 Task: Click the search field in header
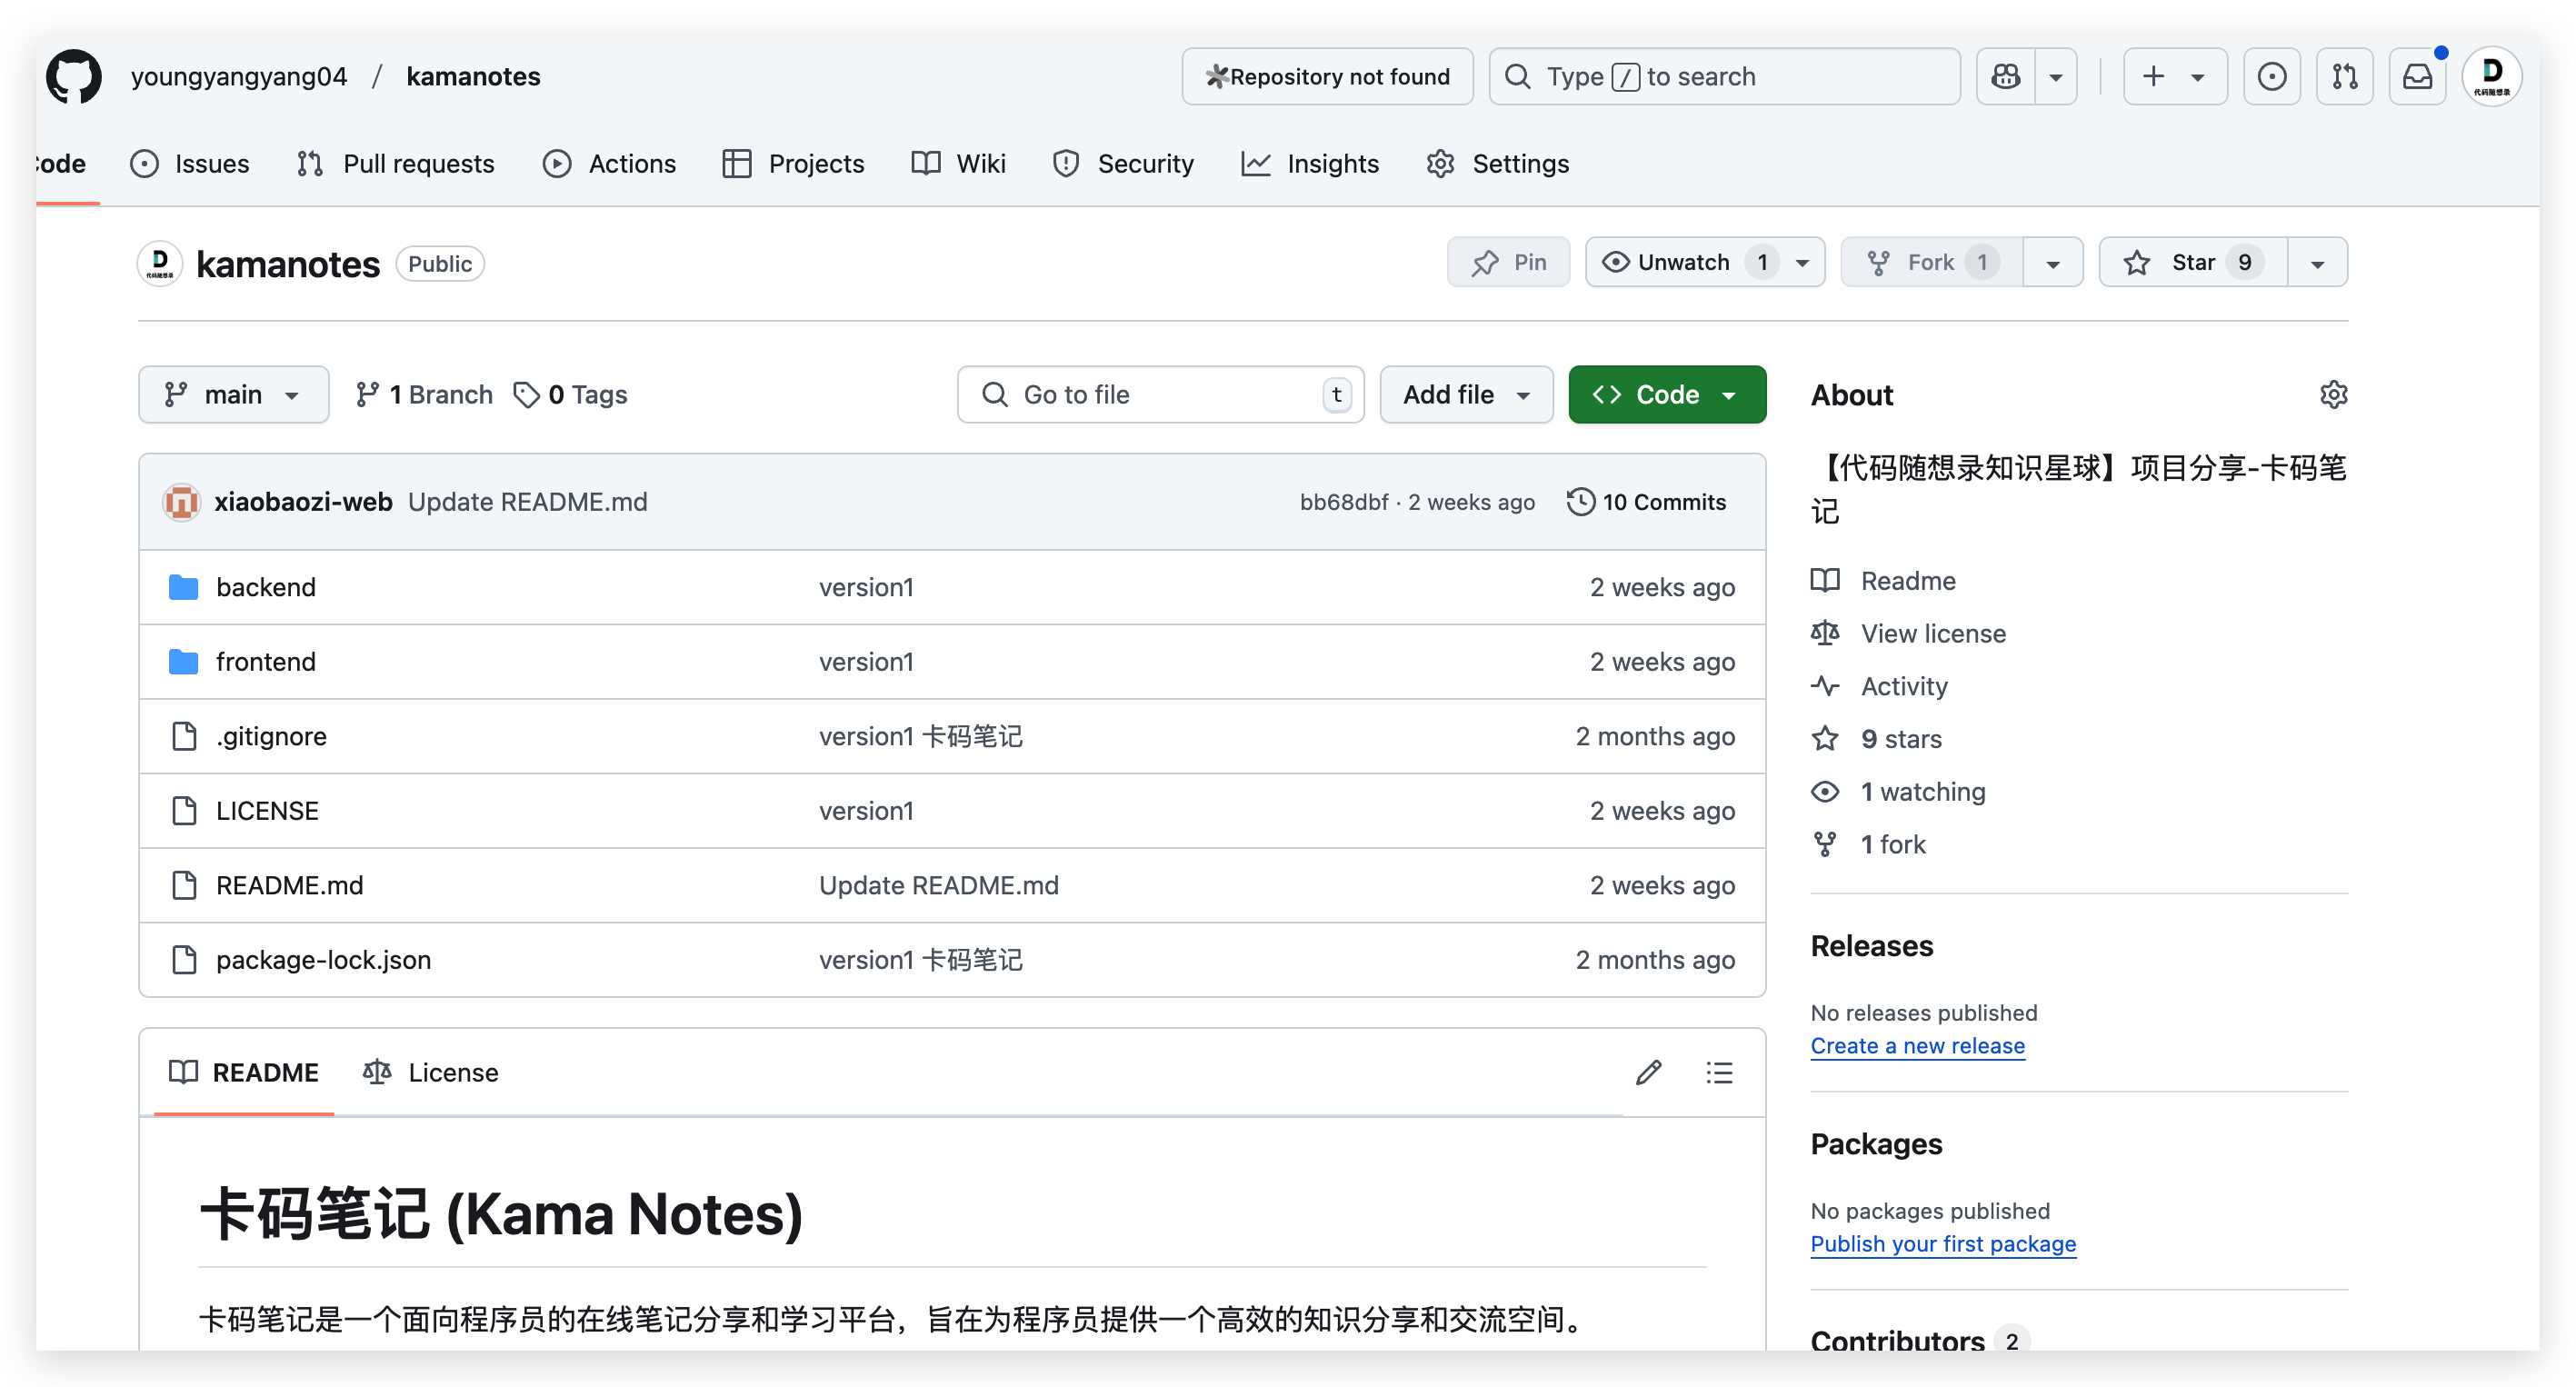(1724, 76)
